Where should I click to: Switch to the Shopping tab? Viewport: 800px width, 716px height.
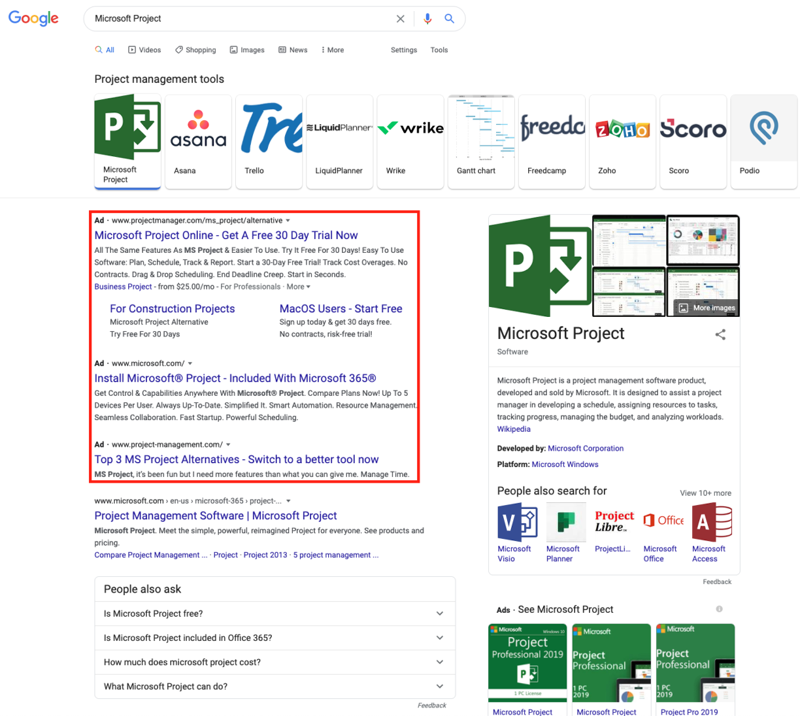click(195, 50)
